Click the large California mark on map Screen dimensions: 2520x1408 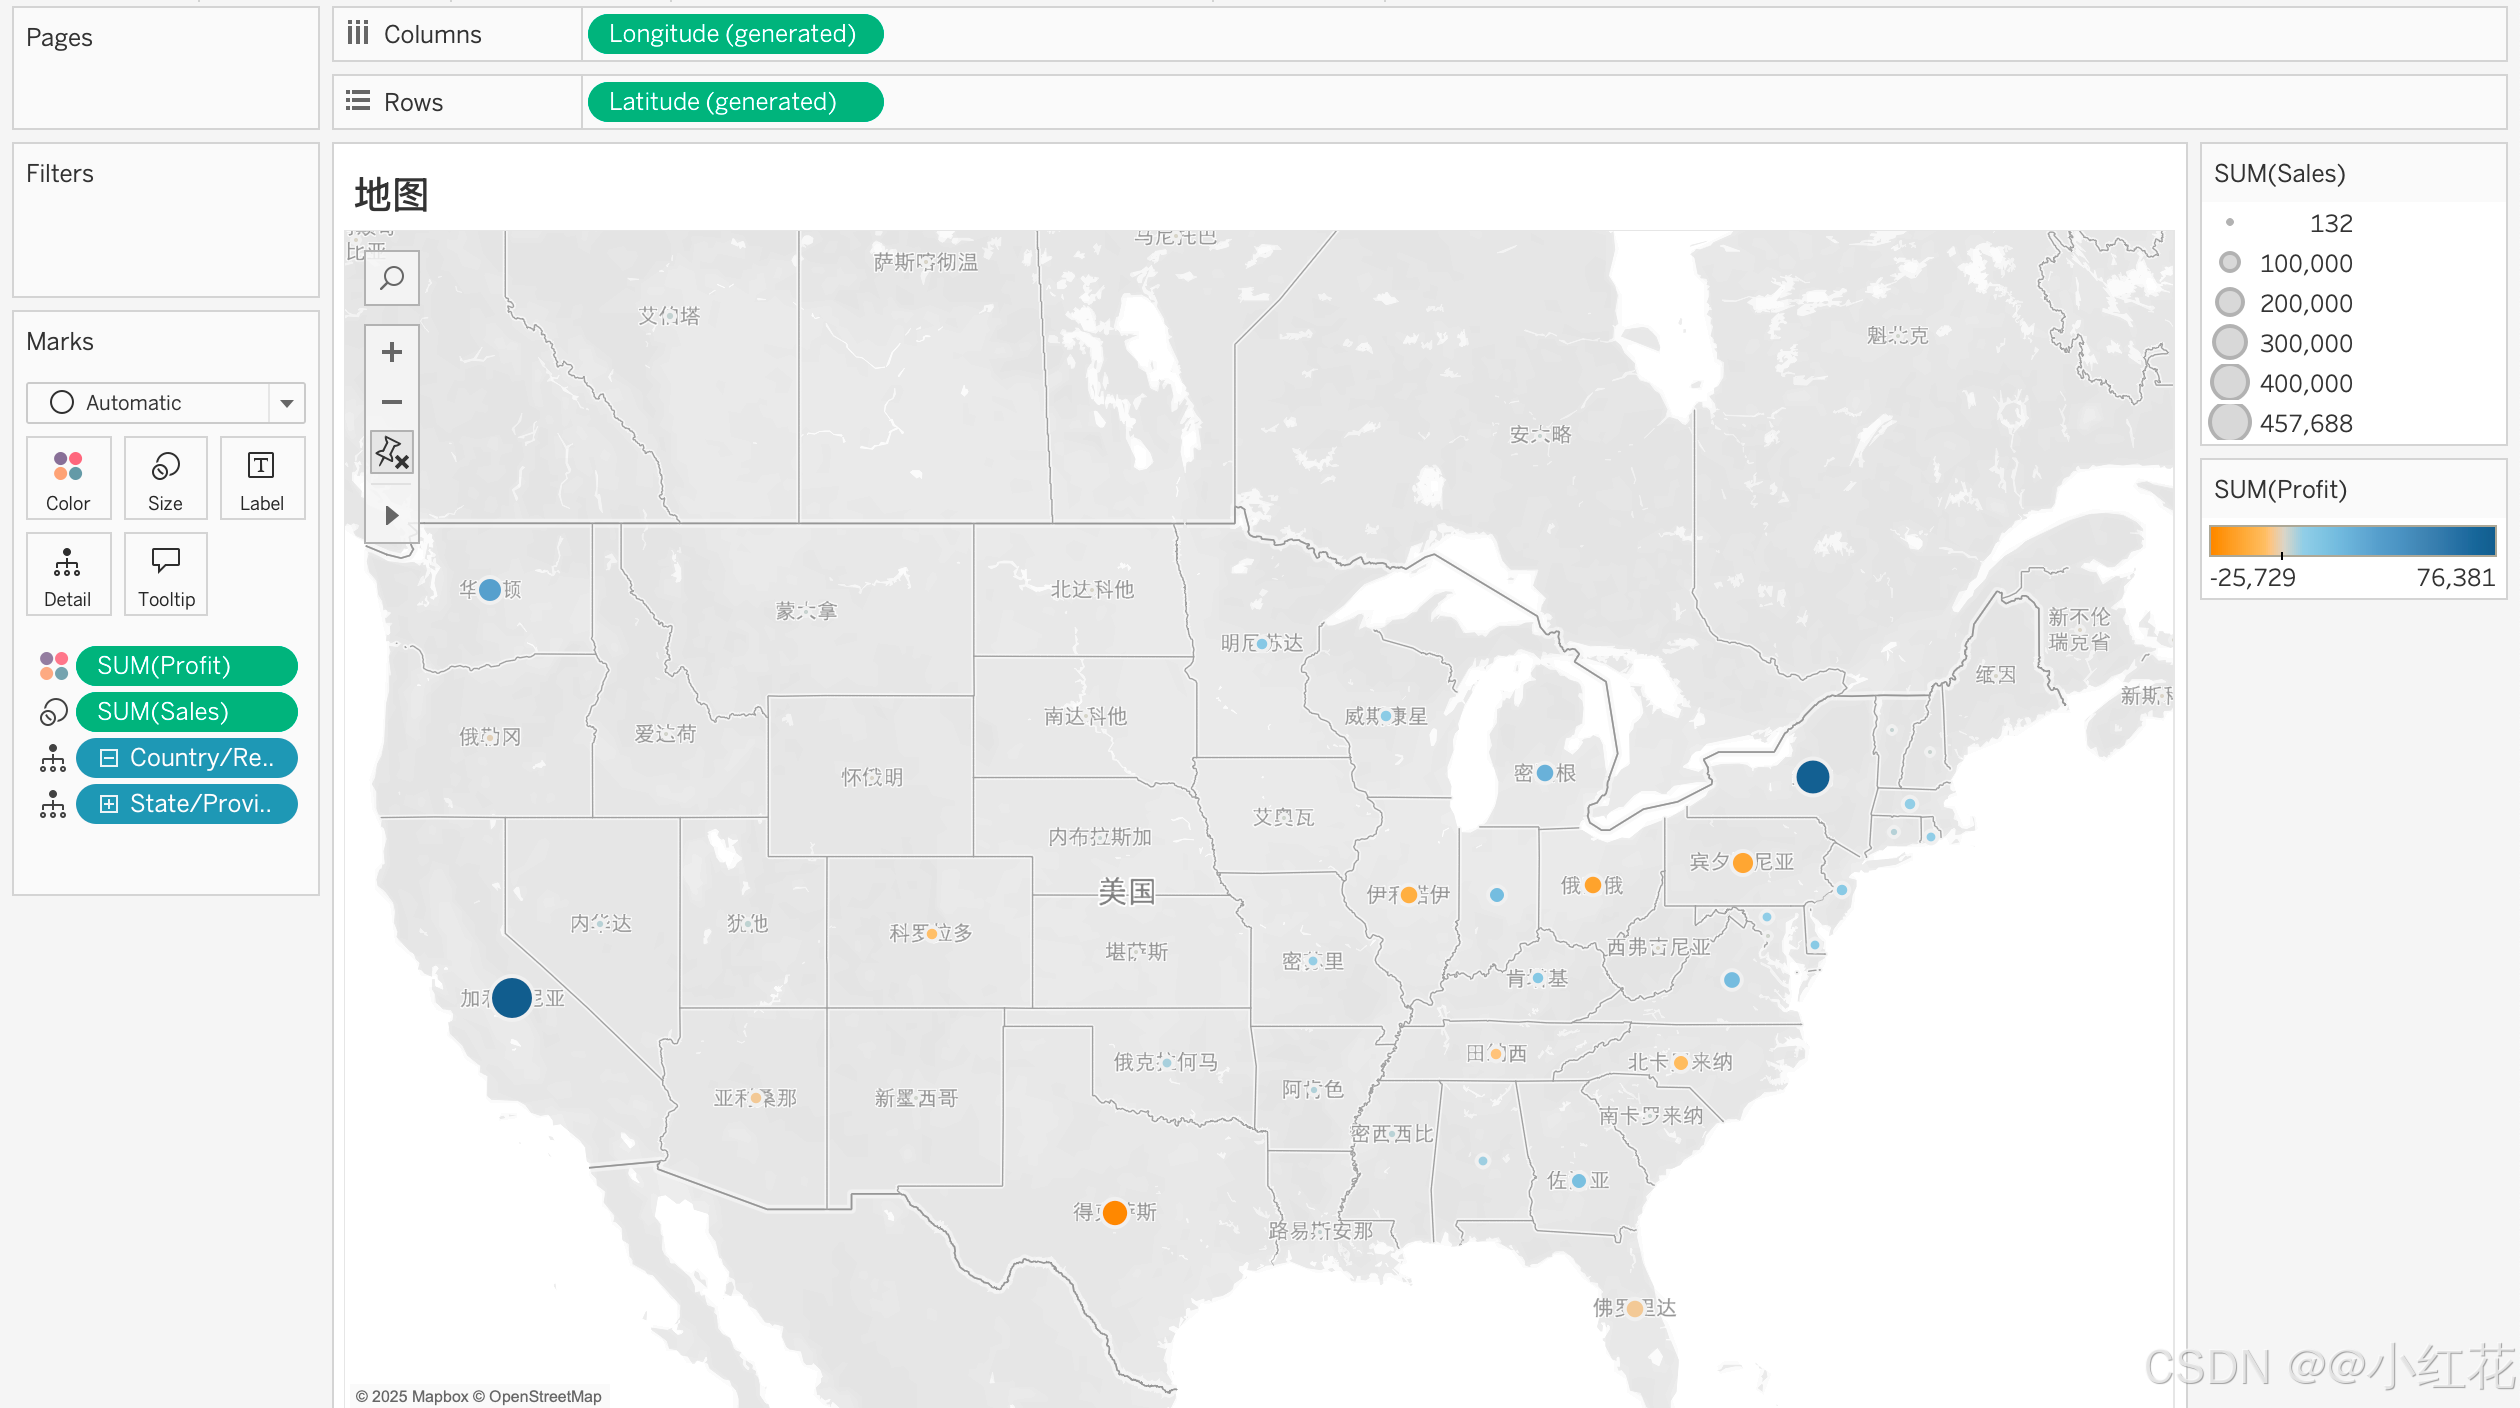pos(512,998)
